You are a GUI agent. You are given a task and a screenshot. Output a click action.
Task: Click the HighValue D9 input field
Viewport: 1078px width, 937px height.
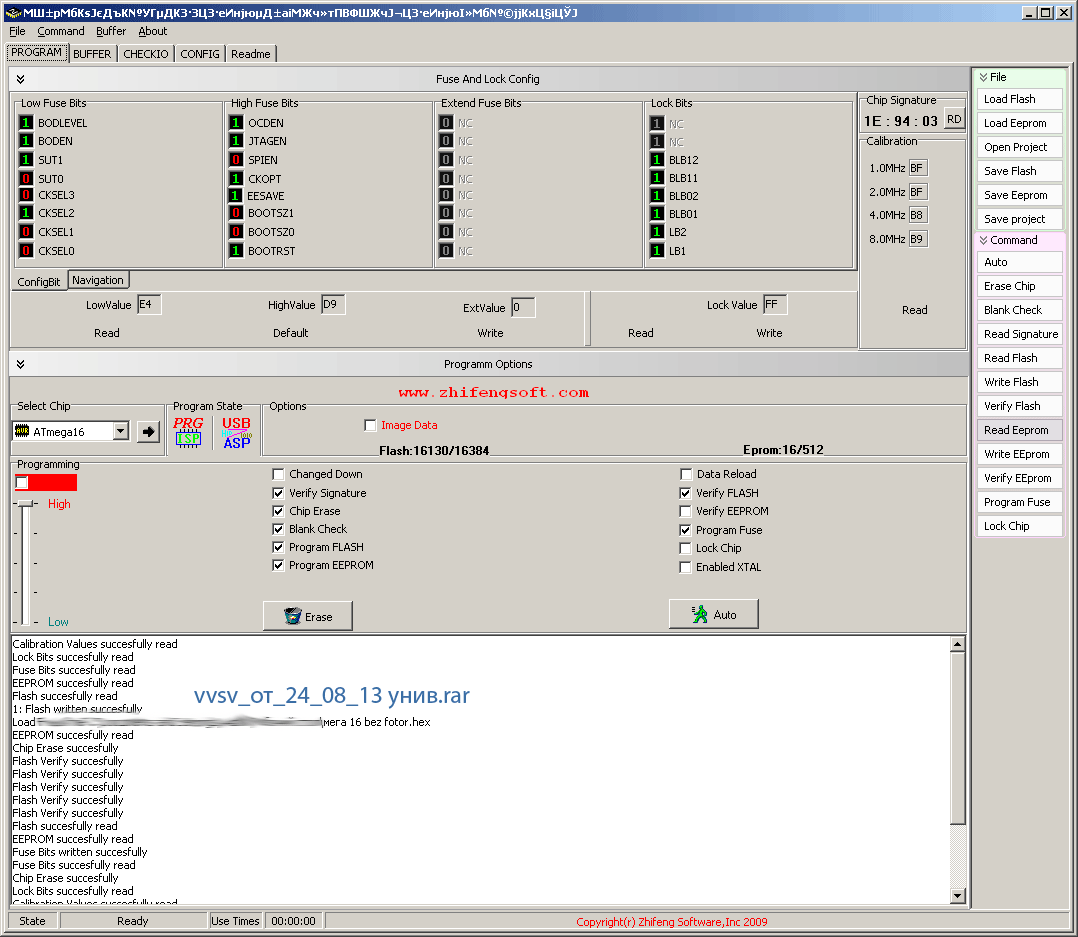(x=333, y=305)
